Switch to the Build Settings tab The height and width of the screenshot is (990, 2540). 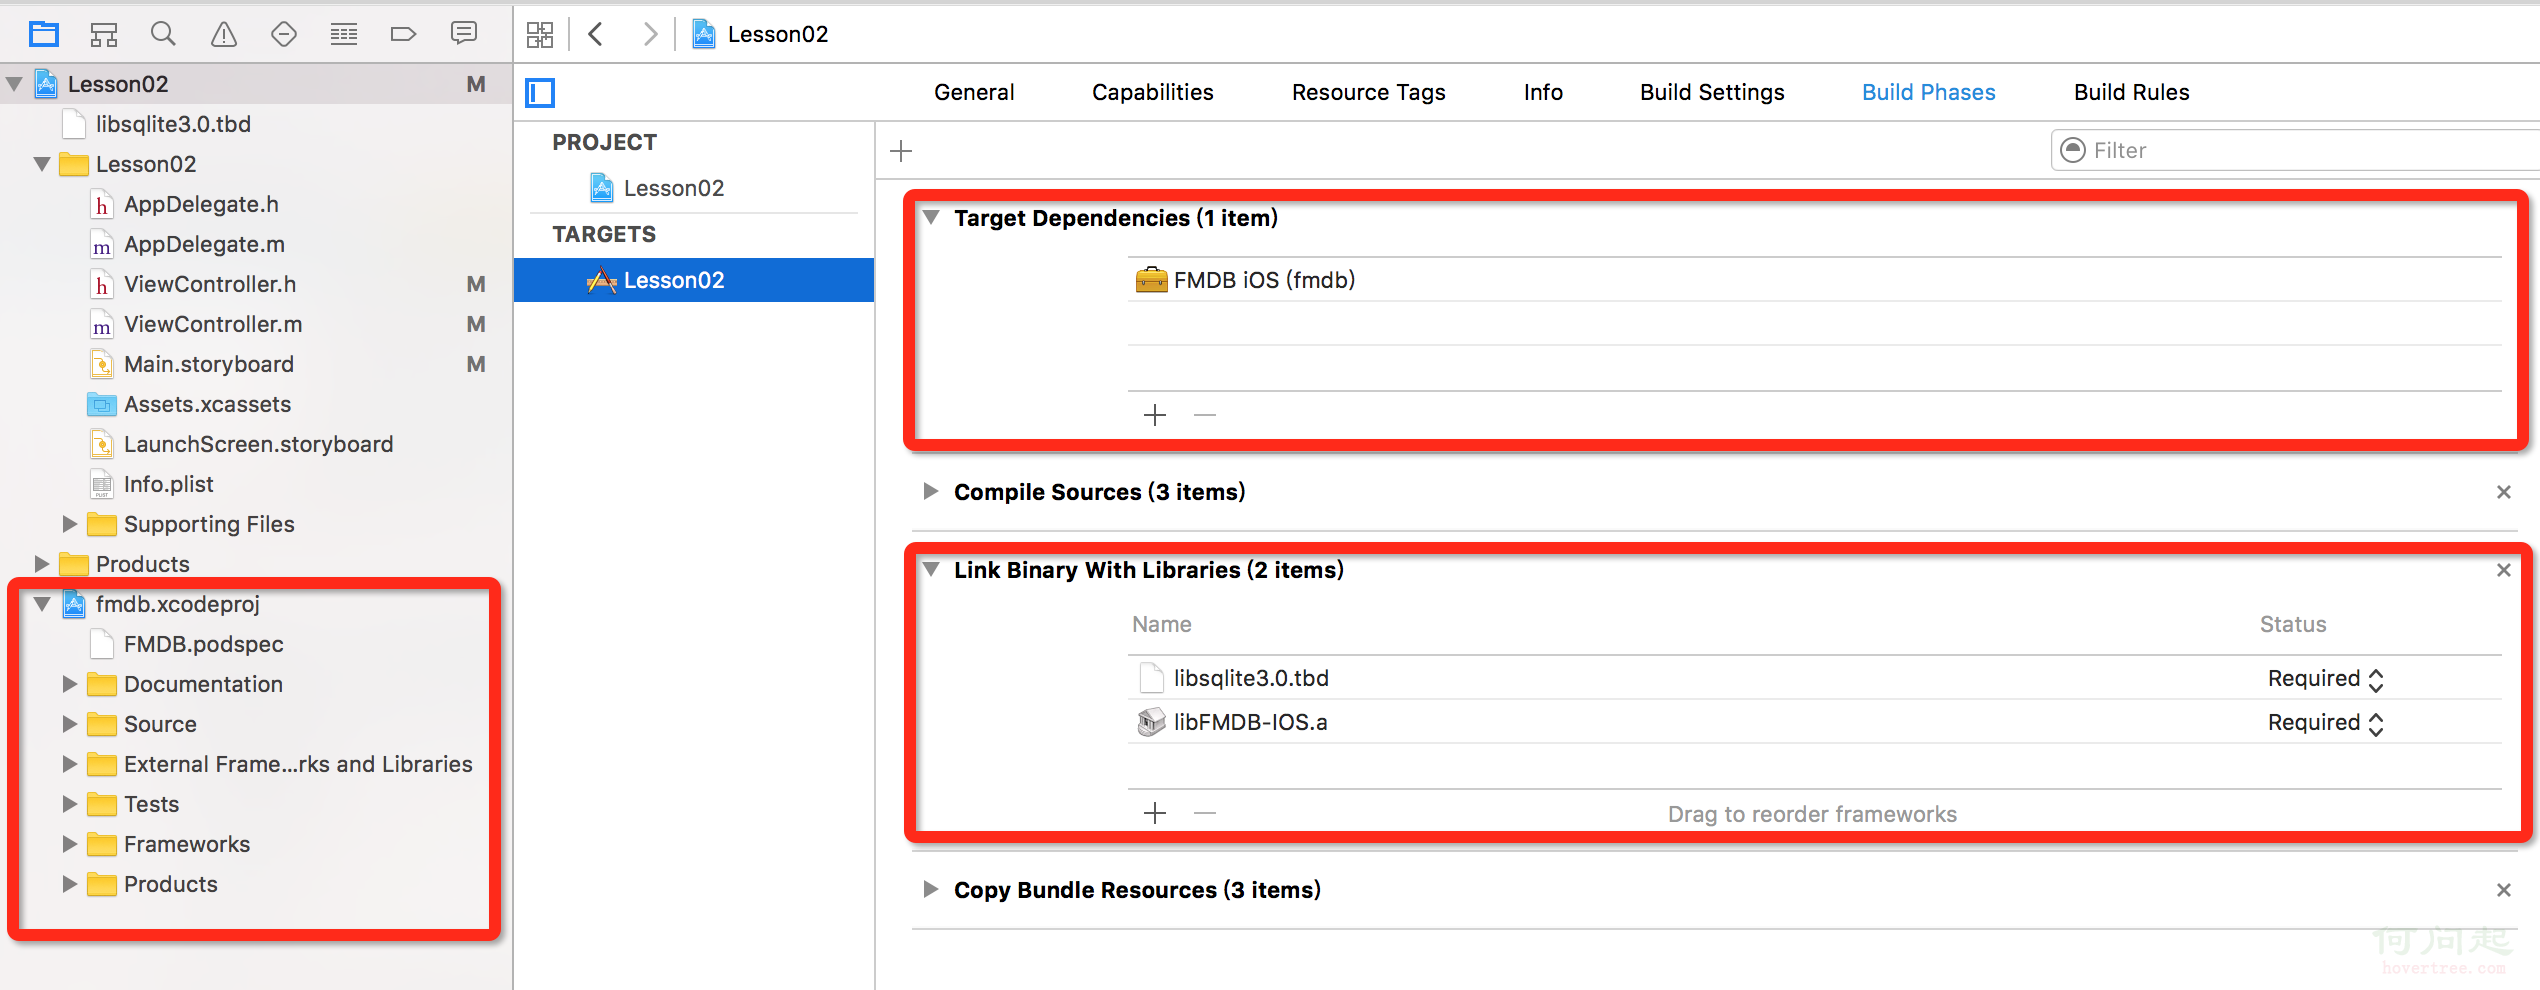1712,92
